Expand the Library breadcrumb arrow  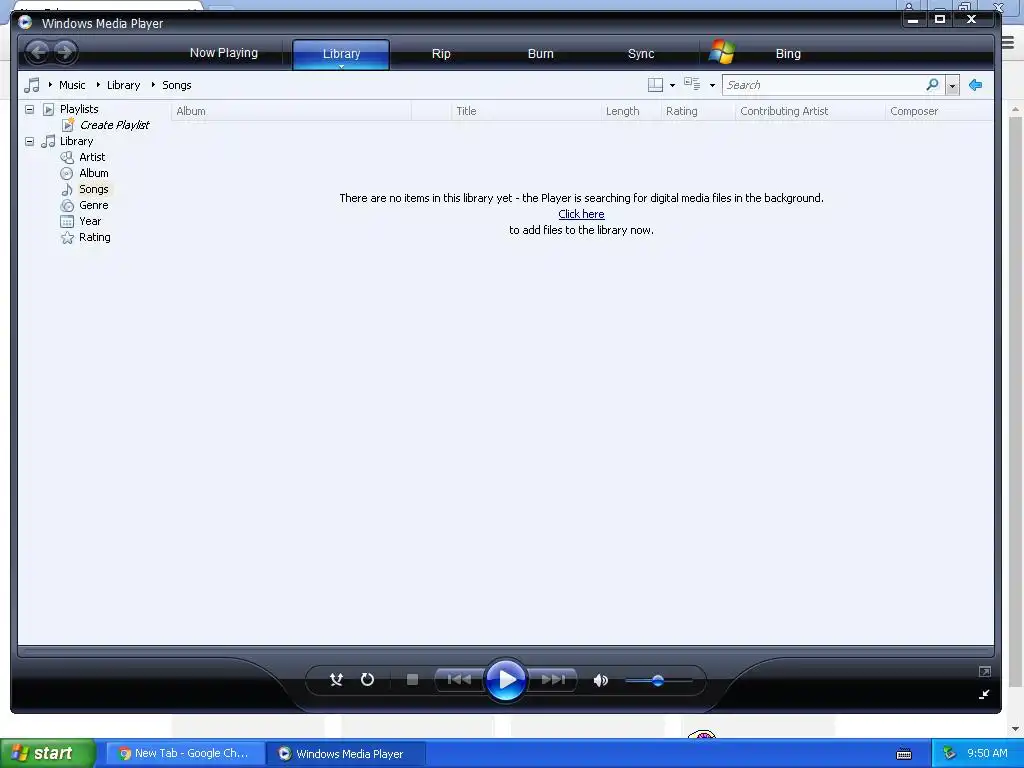[x=98, y=85]
